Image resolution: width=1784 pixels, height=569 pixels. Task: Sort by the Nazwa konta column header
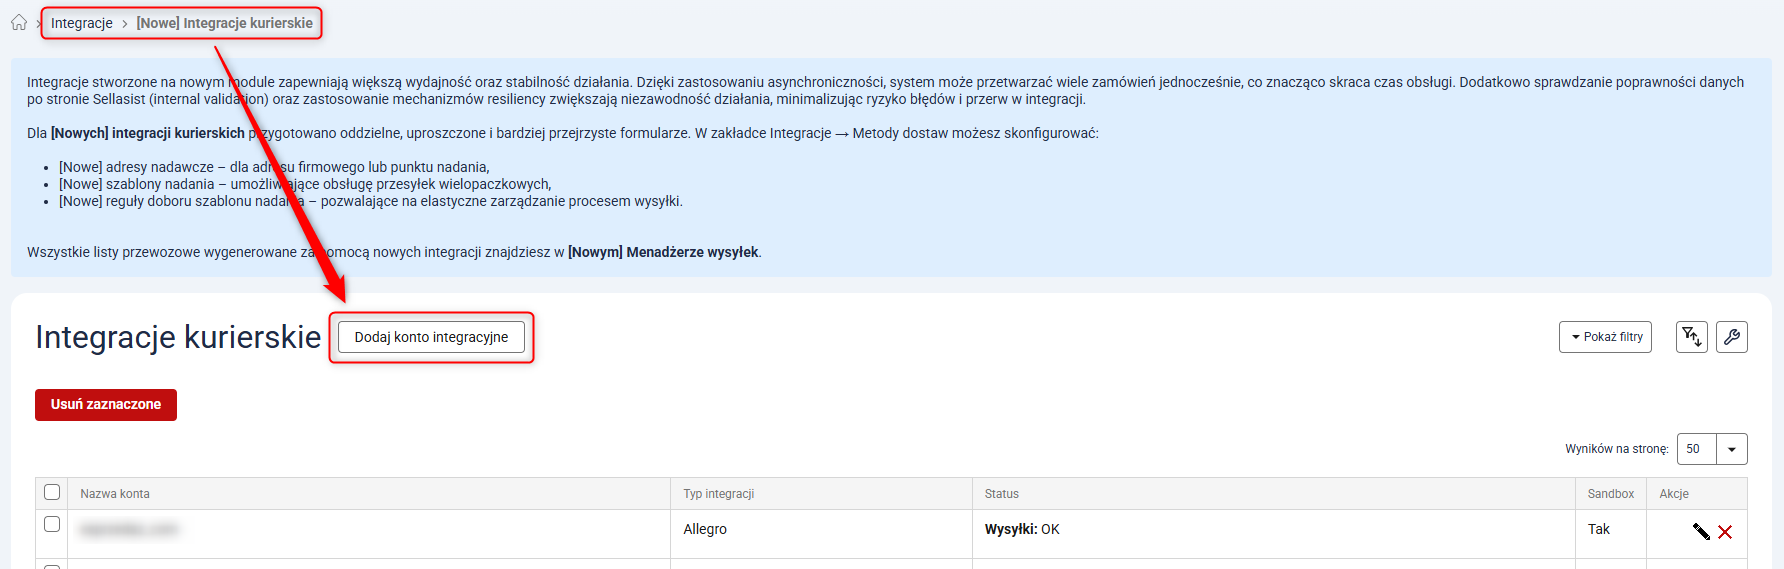tap(115, 494)
